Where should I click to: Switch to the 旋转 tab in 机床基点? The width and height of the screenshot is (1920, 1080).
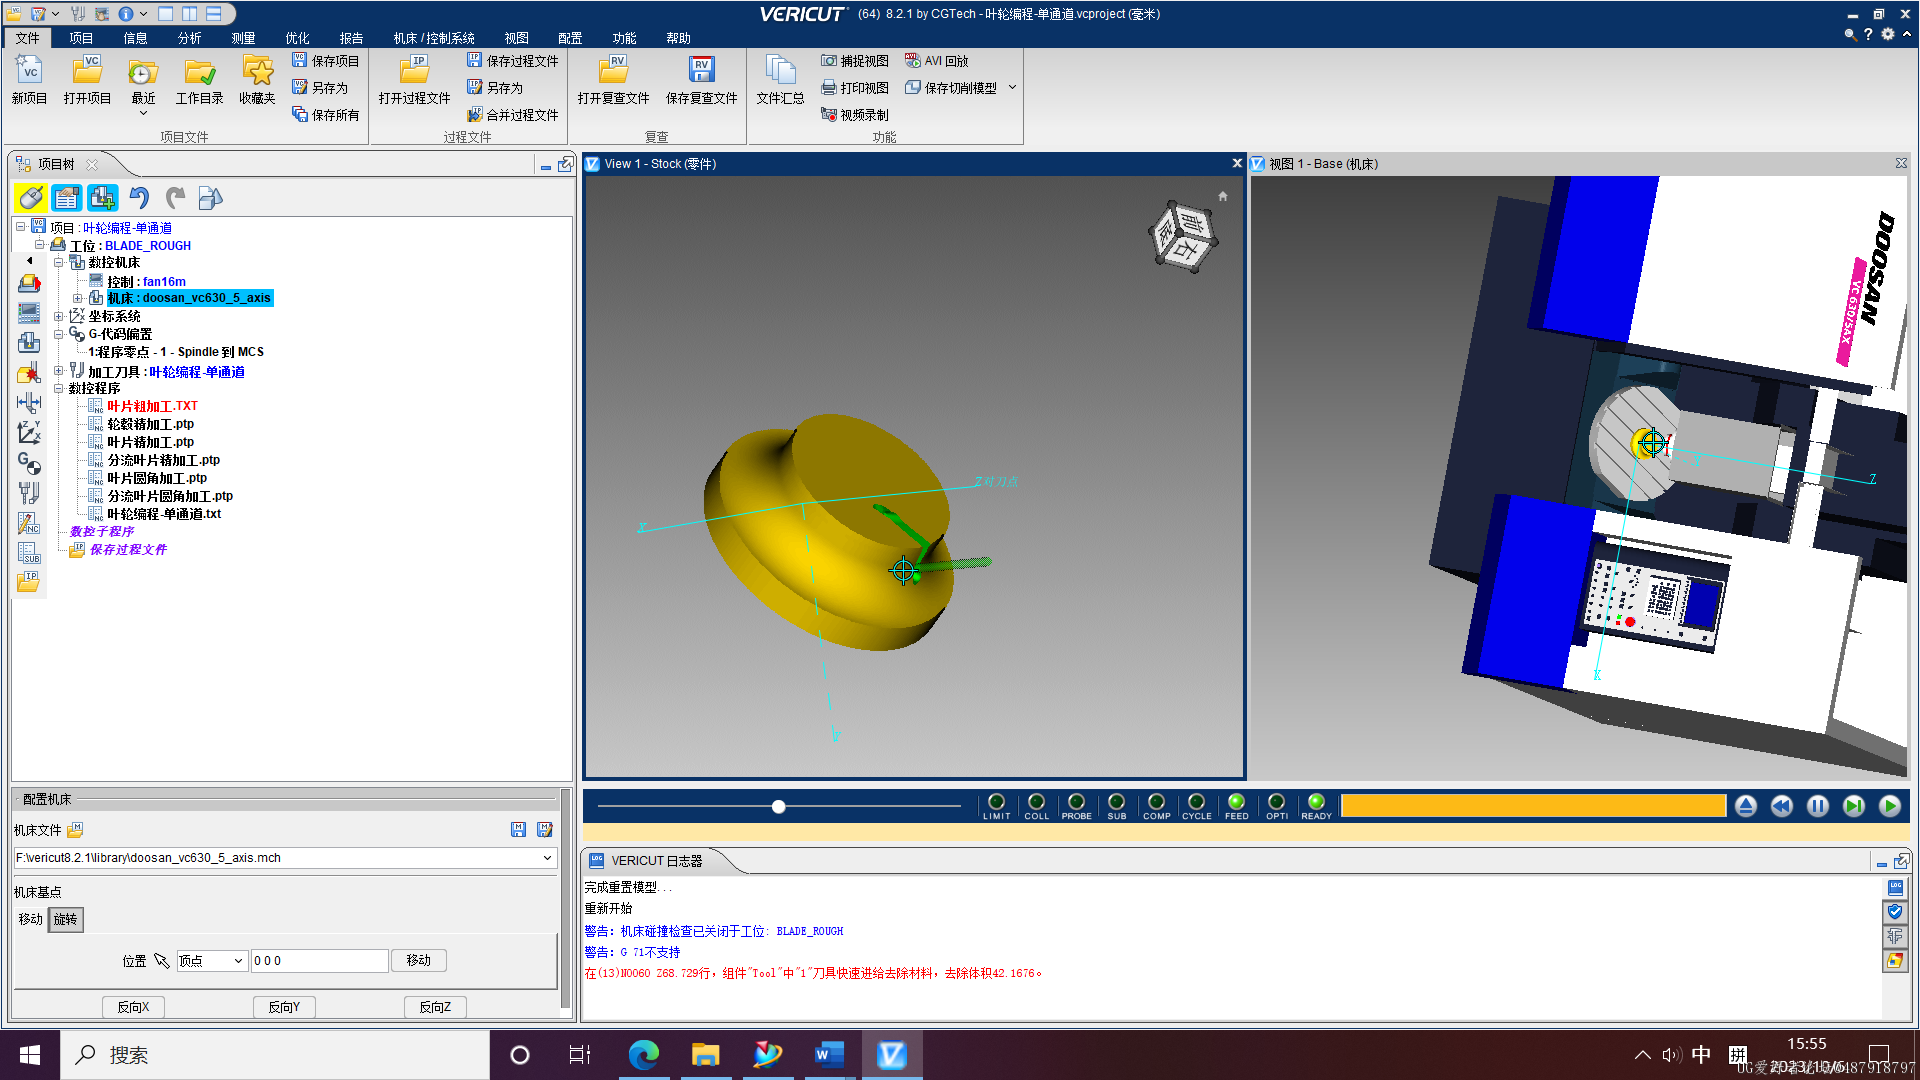(65, 920)
